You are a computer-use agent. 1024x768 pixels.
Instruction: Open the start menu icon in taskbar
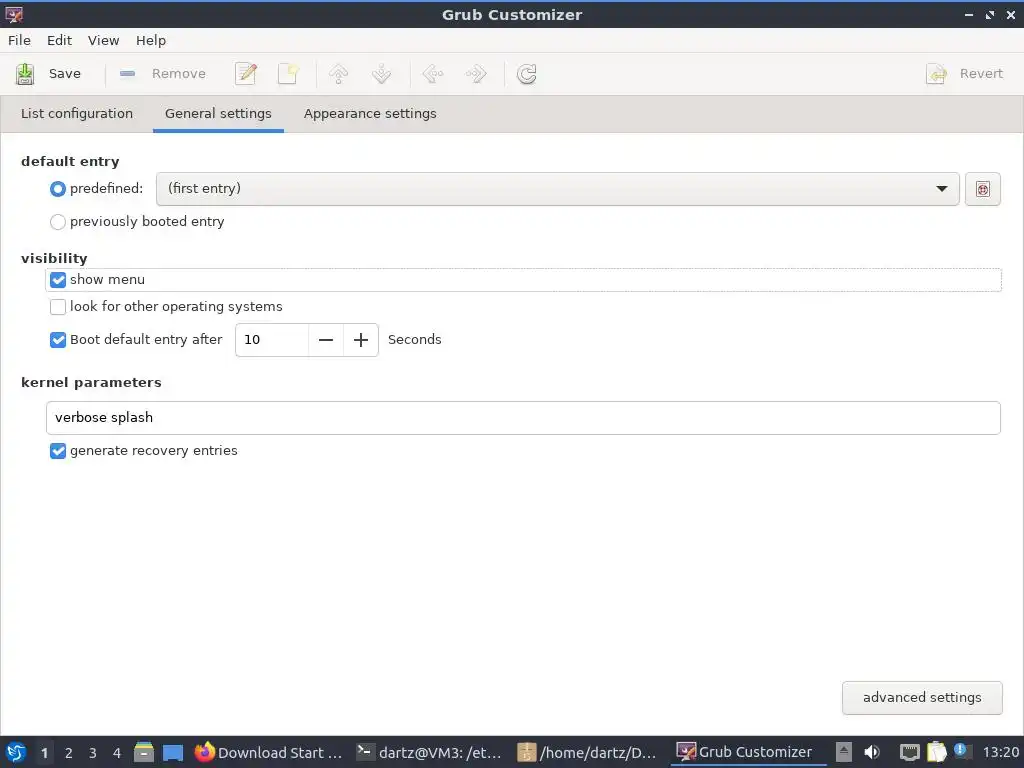[x=15, y=752]
